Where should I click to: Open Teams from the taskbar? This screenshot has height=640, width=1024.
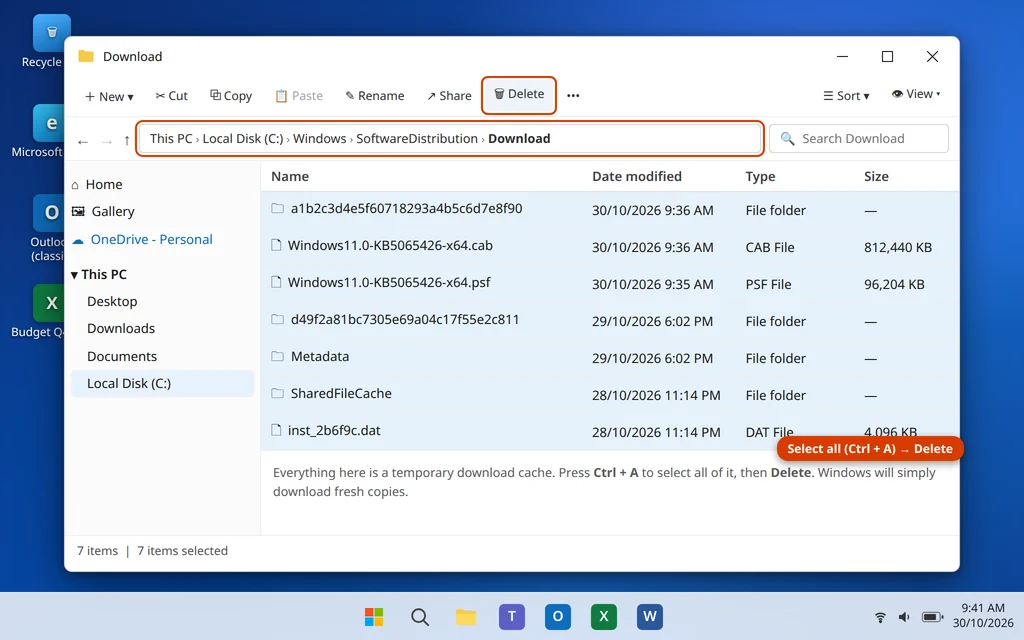coord(512,616)
